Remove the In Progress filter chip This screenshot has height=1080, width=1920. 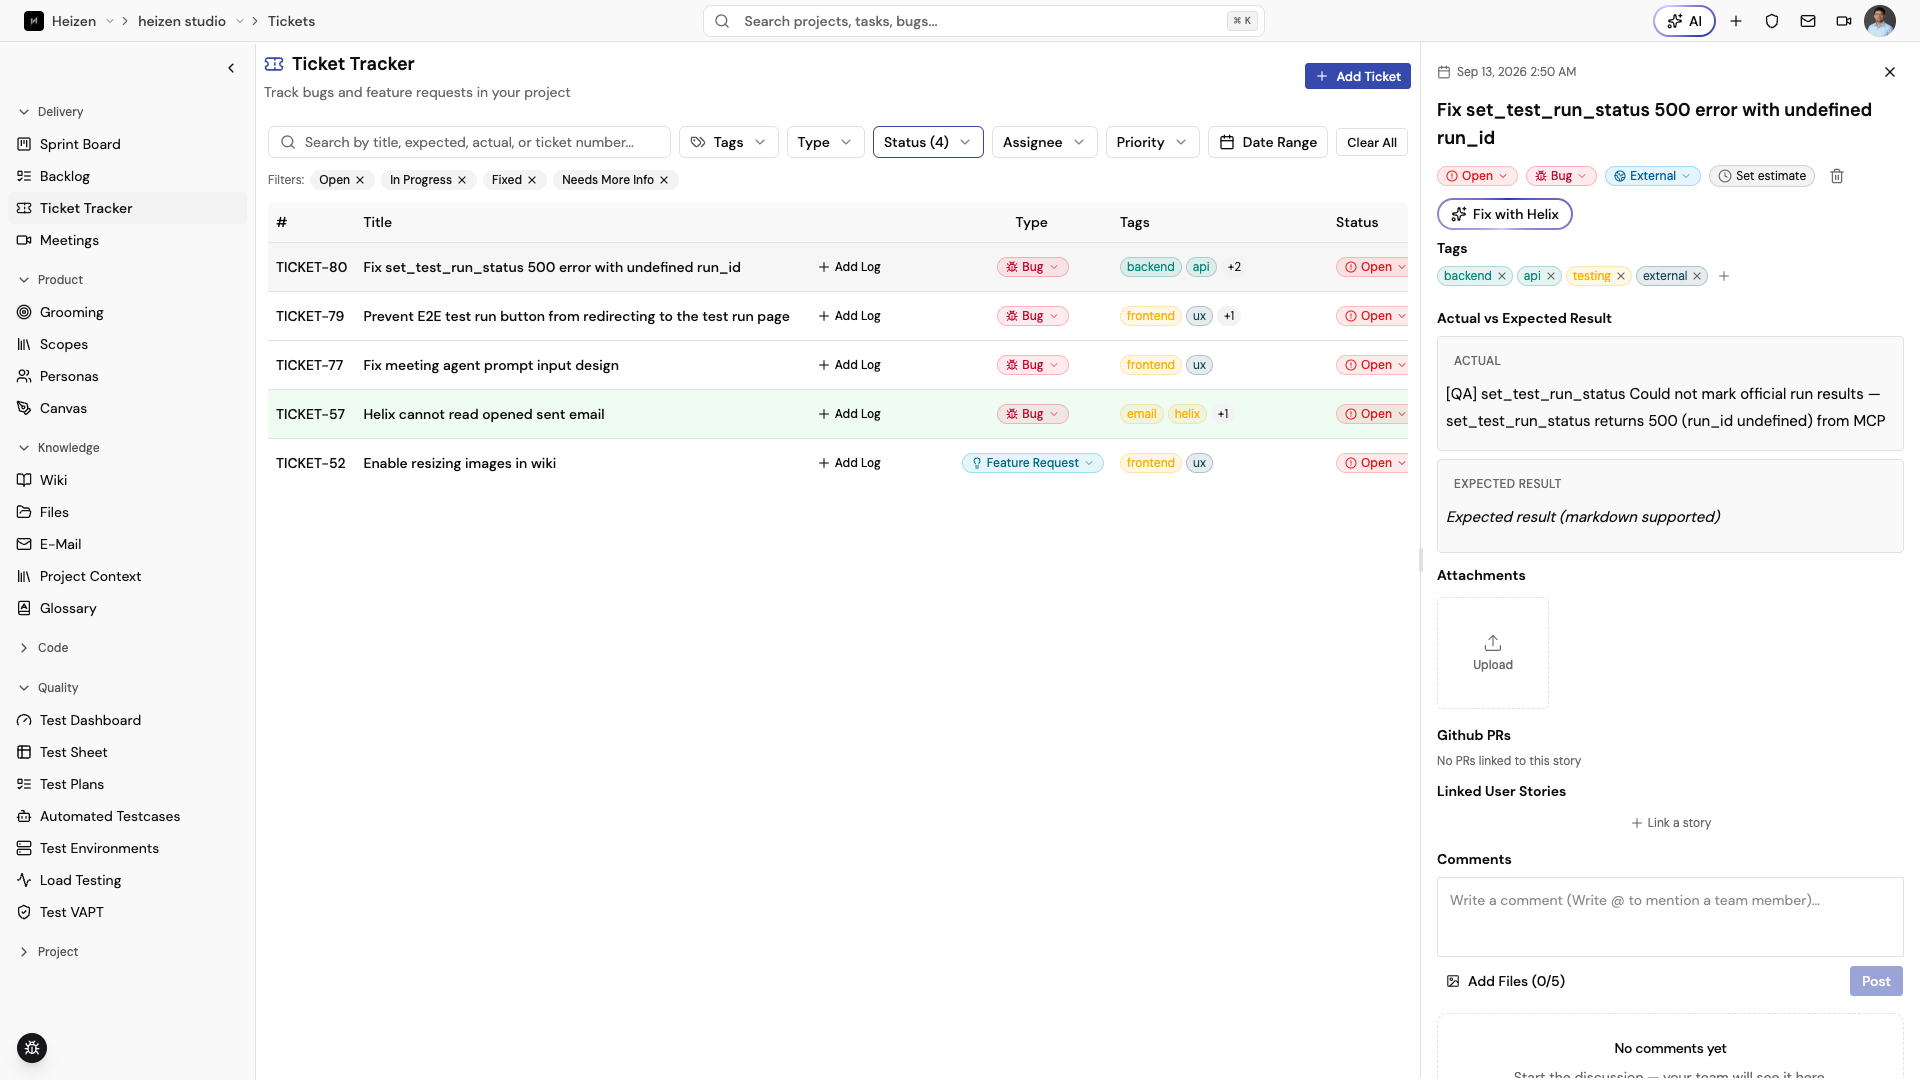click(x=462, y=180)
